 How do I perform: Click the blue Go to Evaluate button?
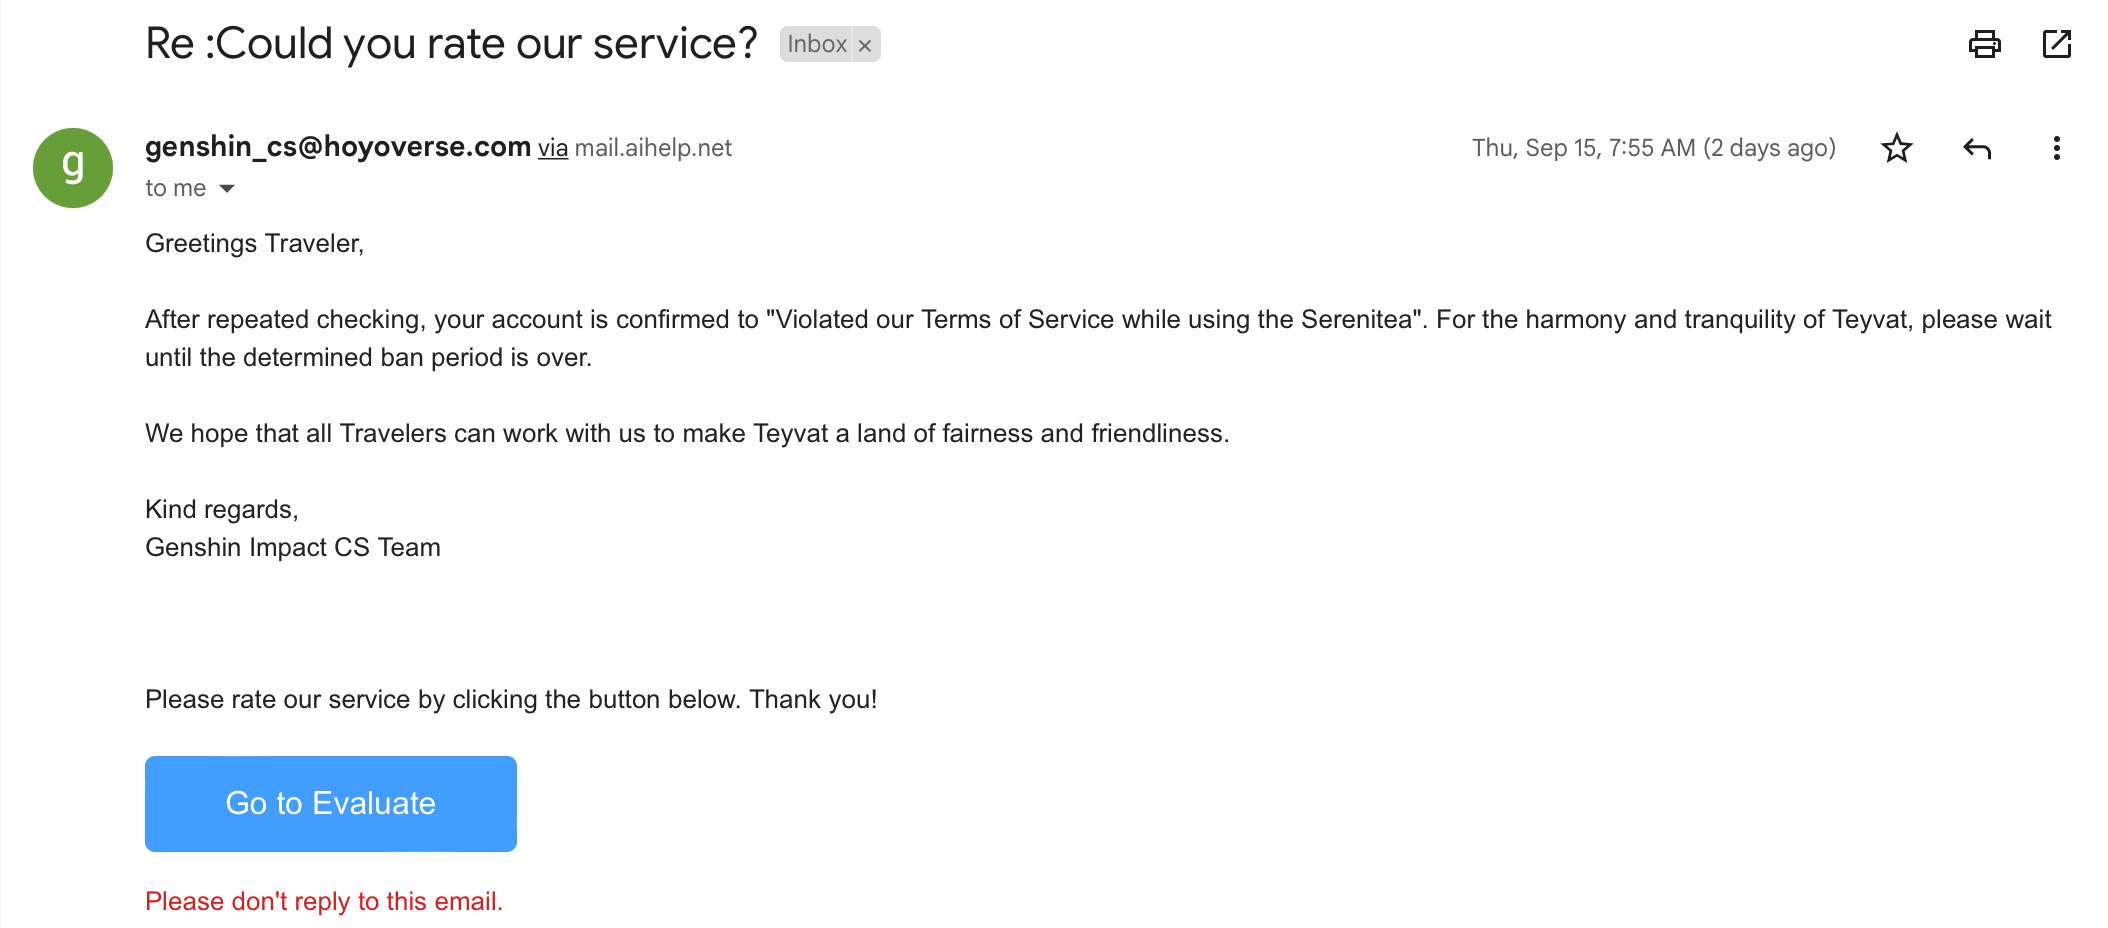pos(331,804)
